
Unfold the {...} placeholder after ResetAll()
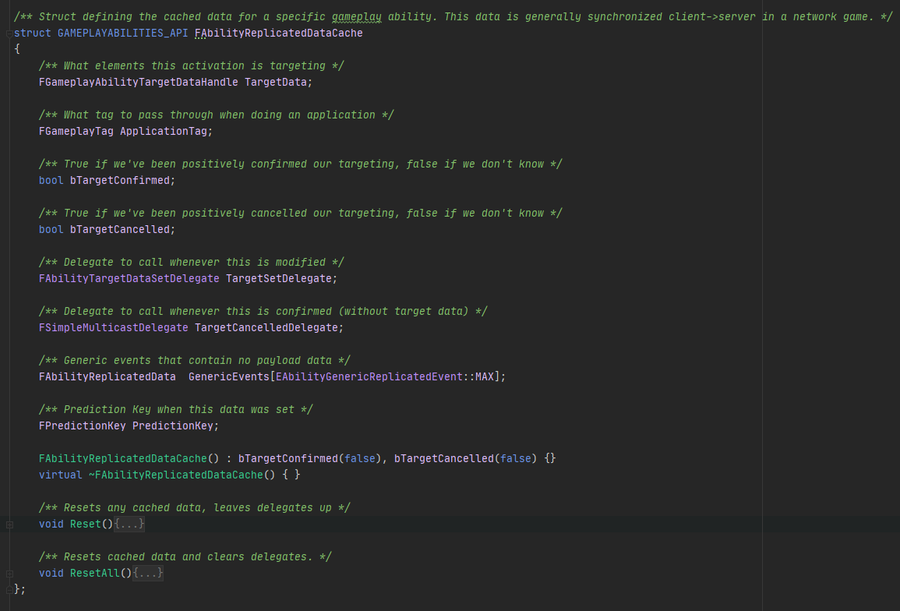point(148,573)
